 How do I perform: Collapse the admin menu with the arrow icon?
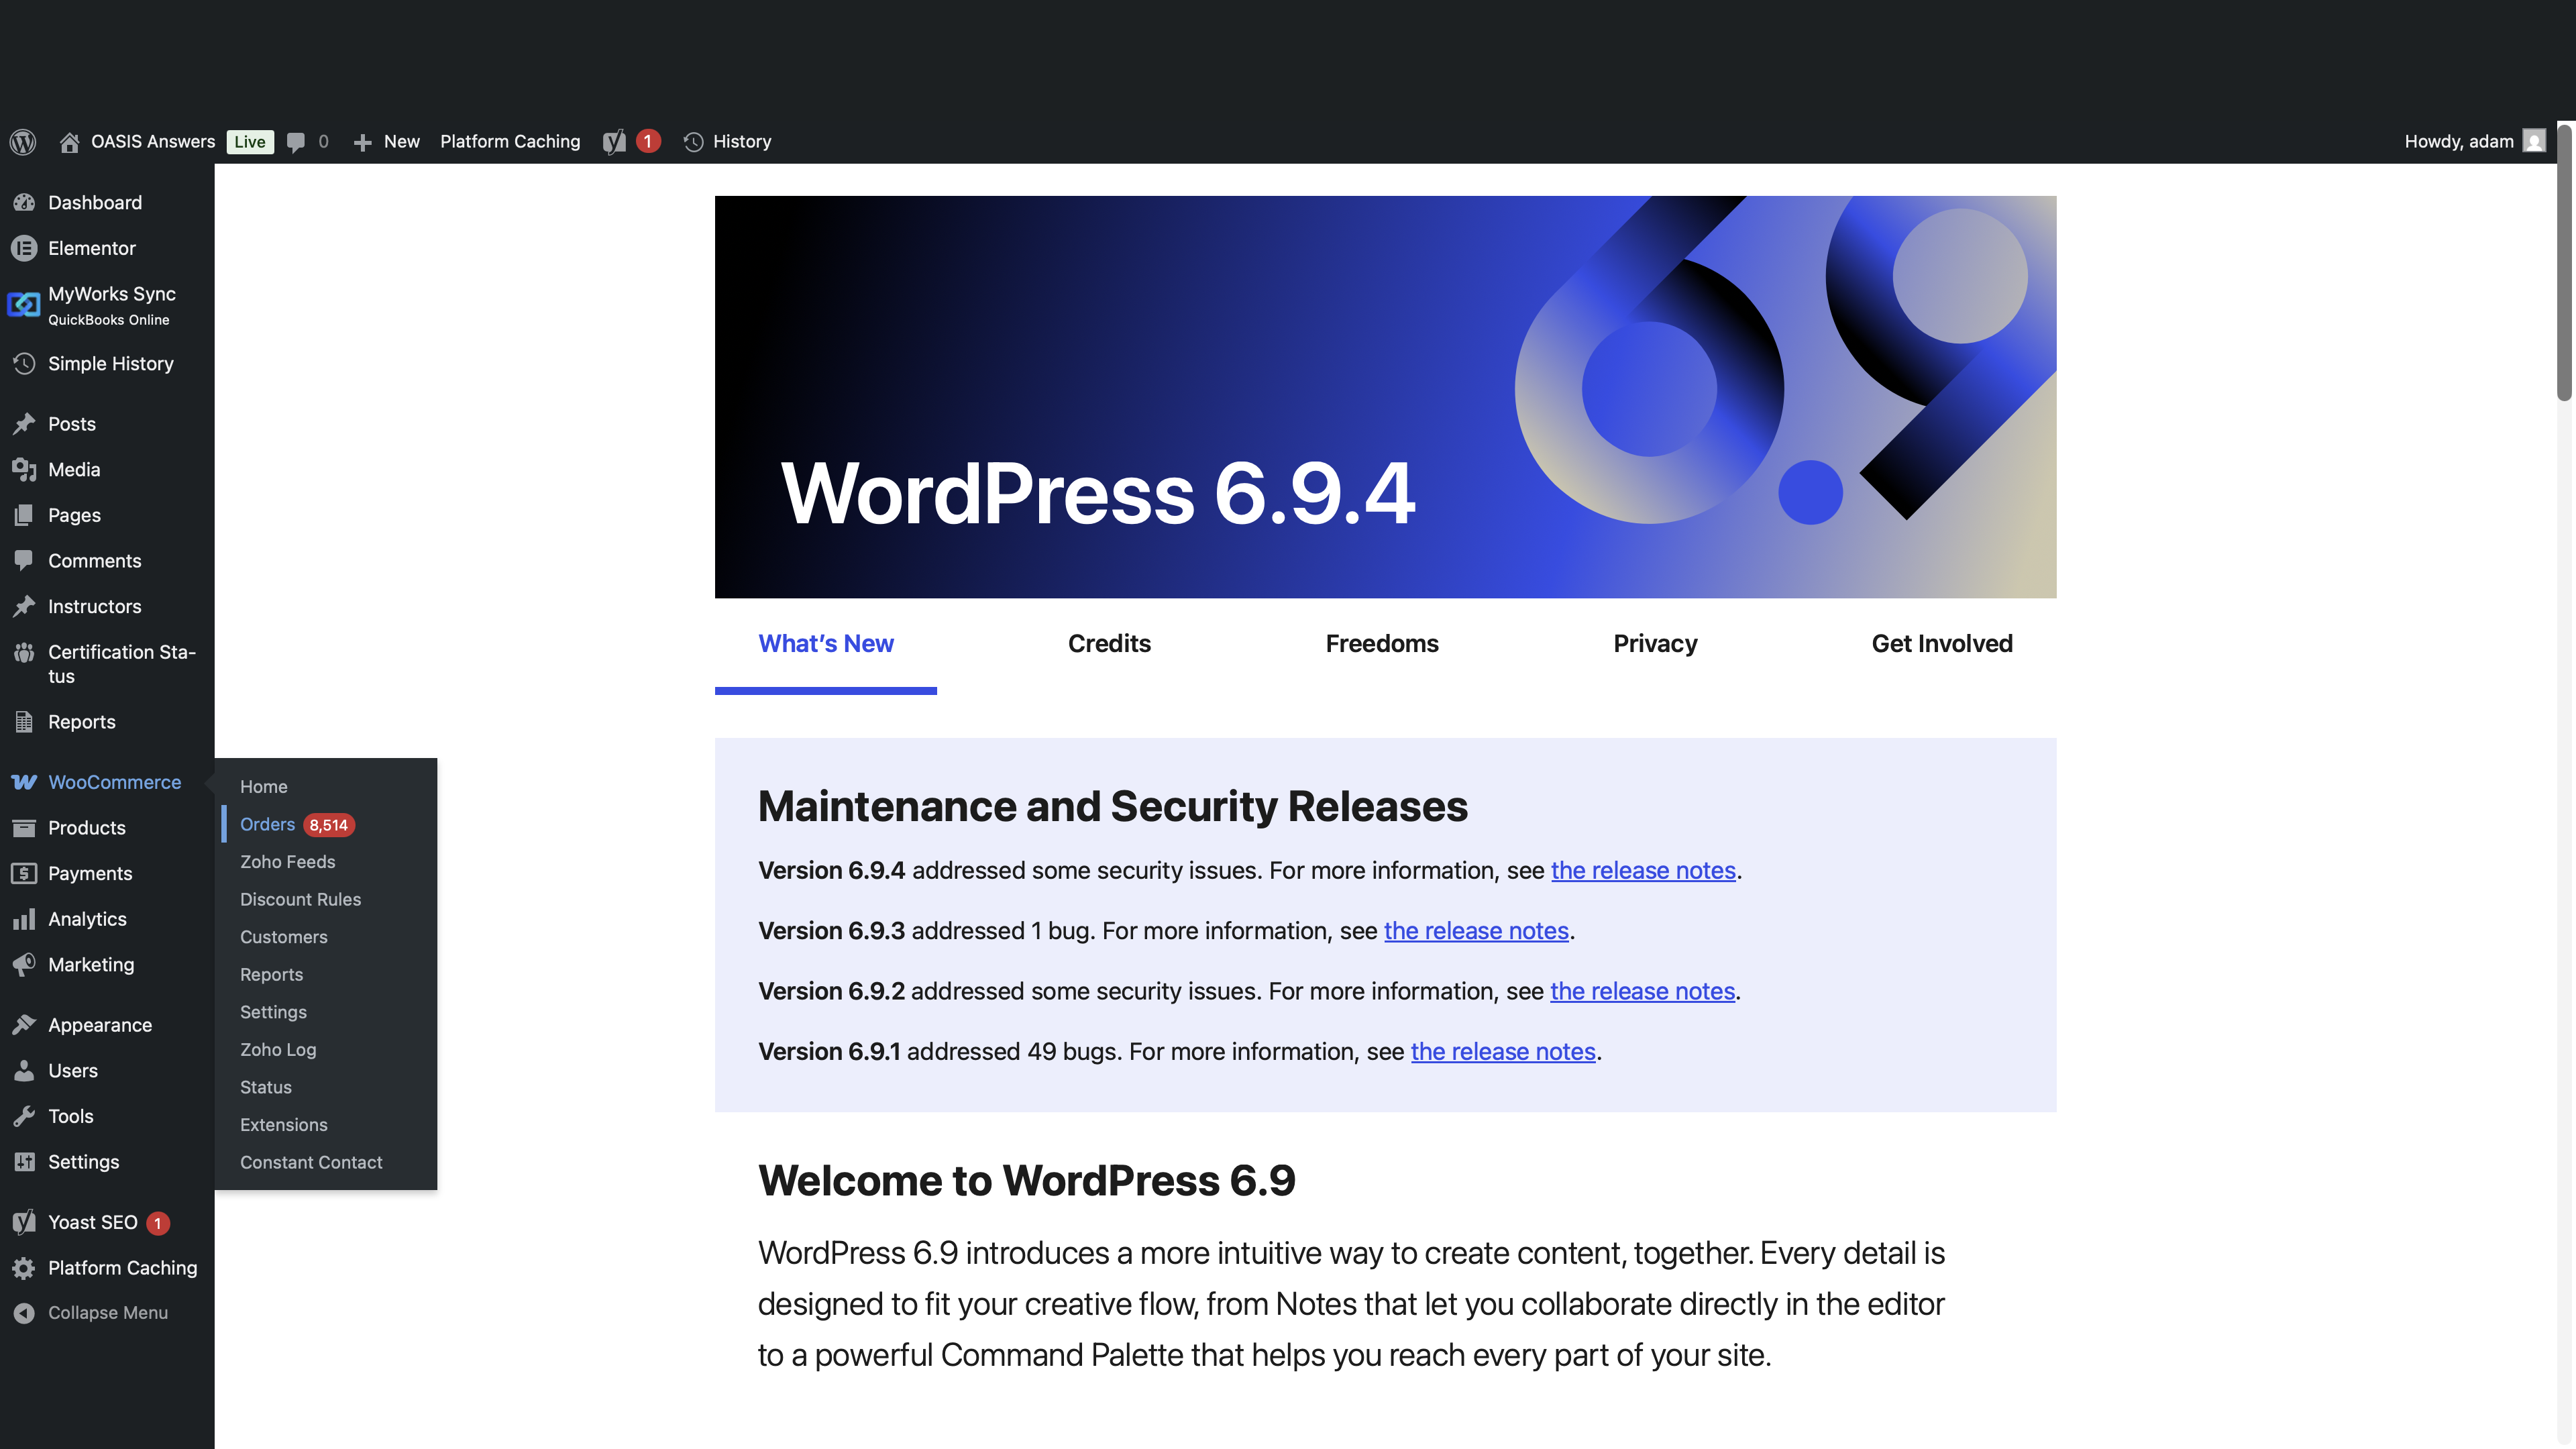[x=24, y=1313]
